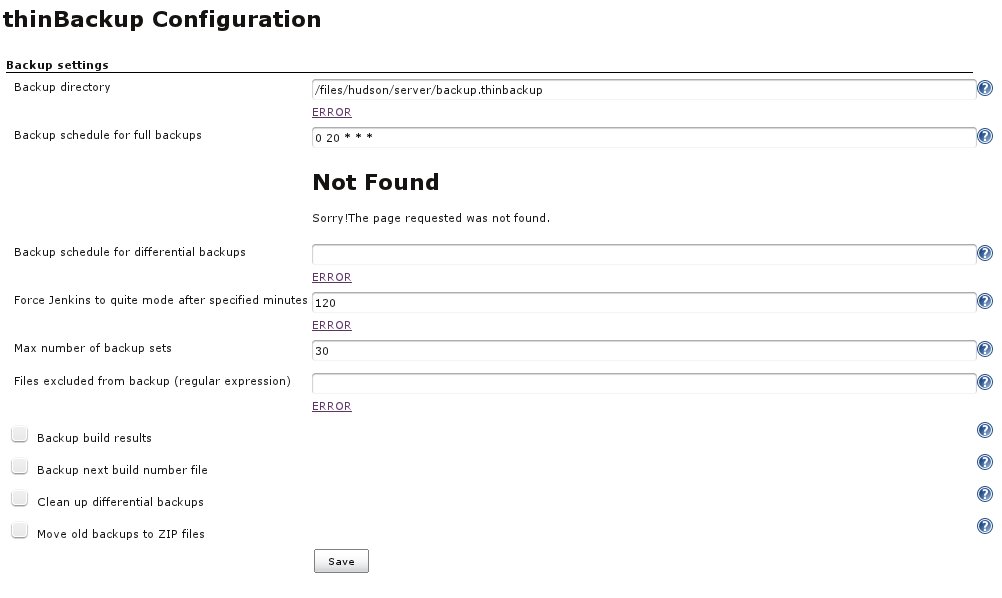1002x598 pixels.
Task: Open help for Move old backups to ZIP
Action: coord(984,526)
